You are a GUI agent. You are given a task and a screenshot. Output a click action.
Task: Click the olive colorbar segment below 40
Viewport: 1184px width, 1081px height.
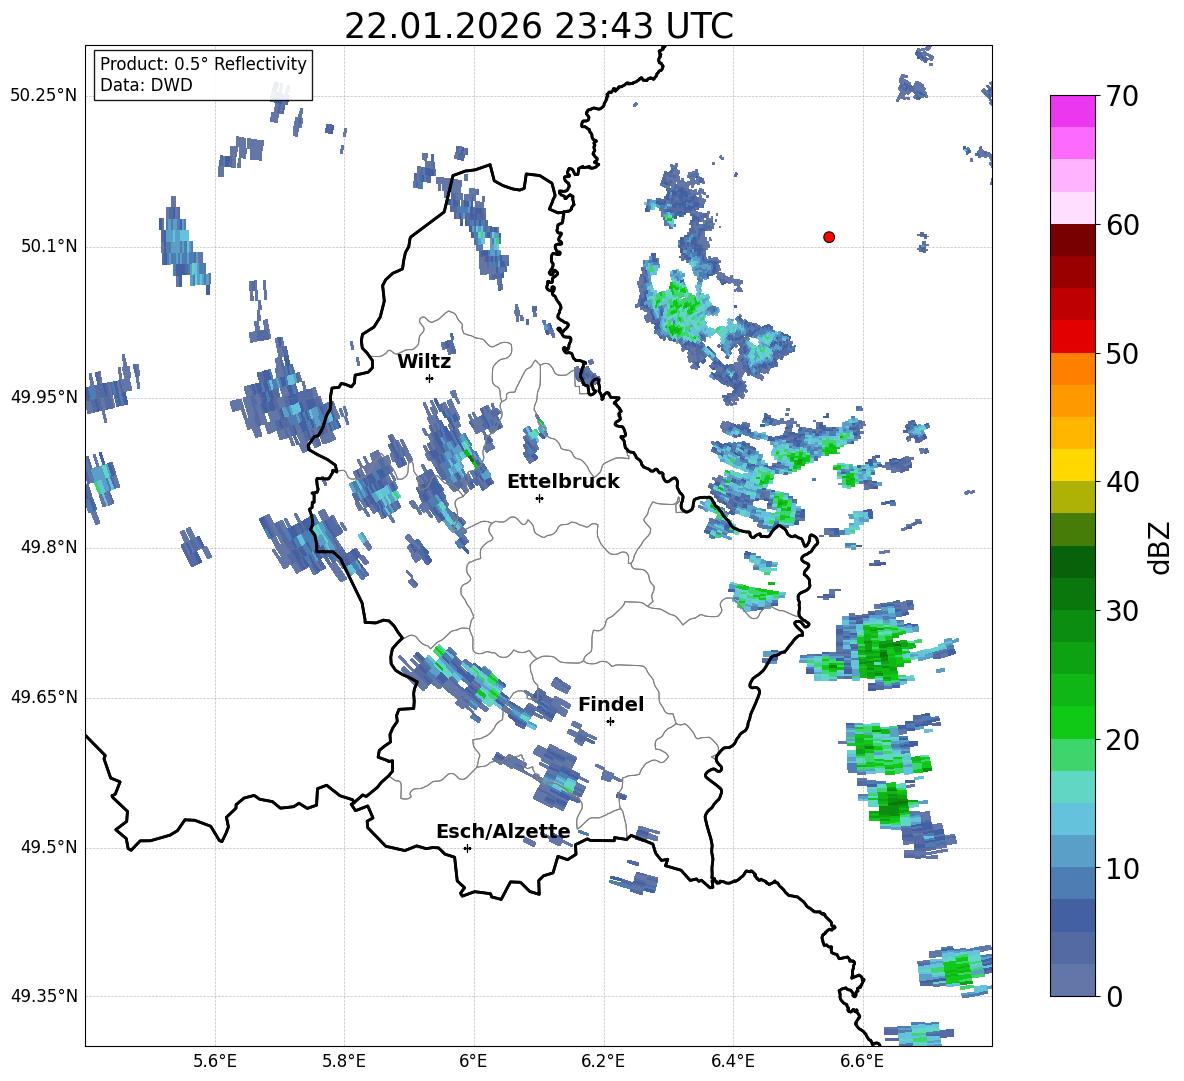1072,498
